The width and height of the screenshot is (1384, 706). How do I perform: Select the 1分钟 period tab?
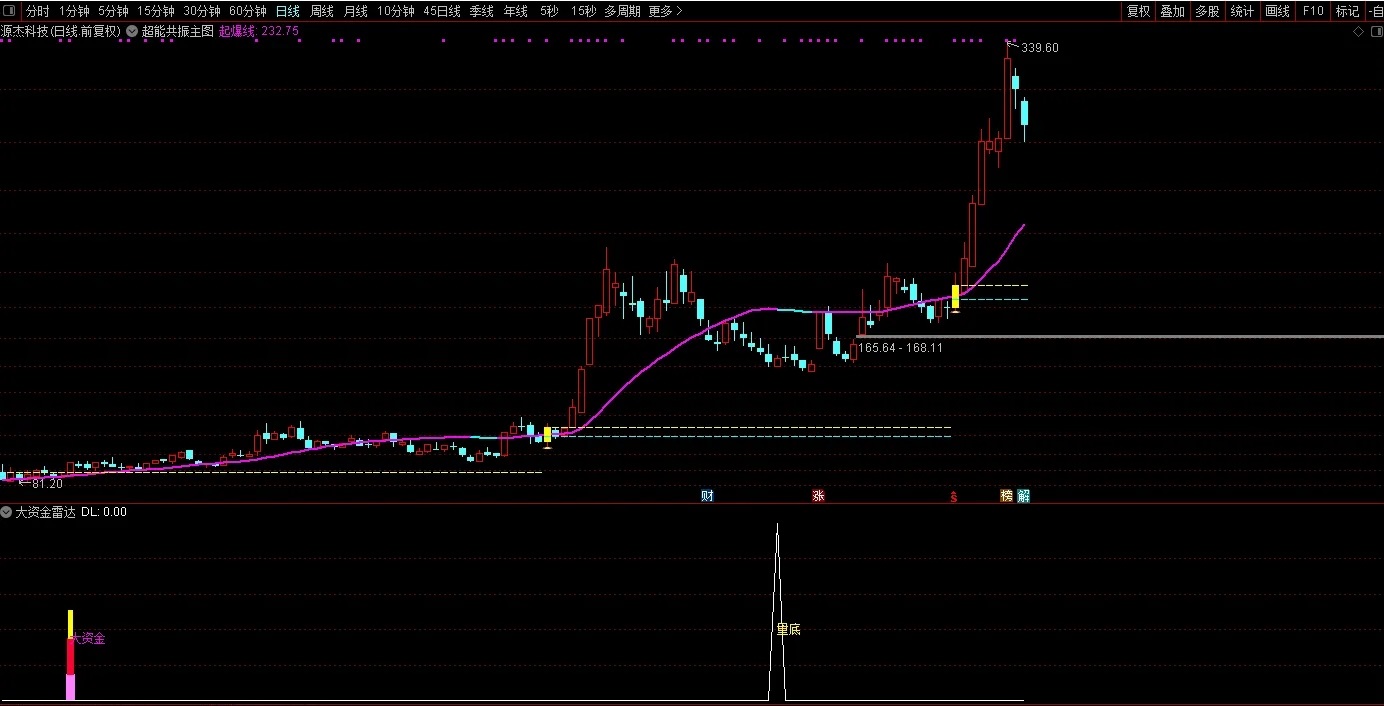74,11
